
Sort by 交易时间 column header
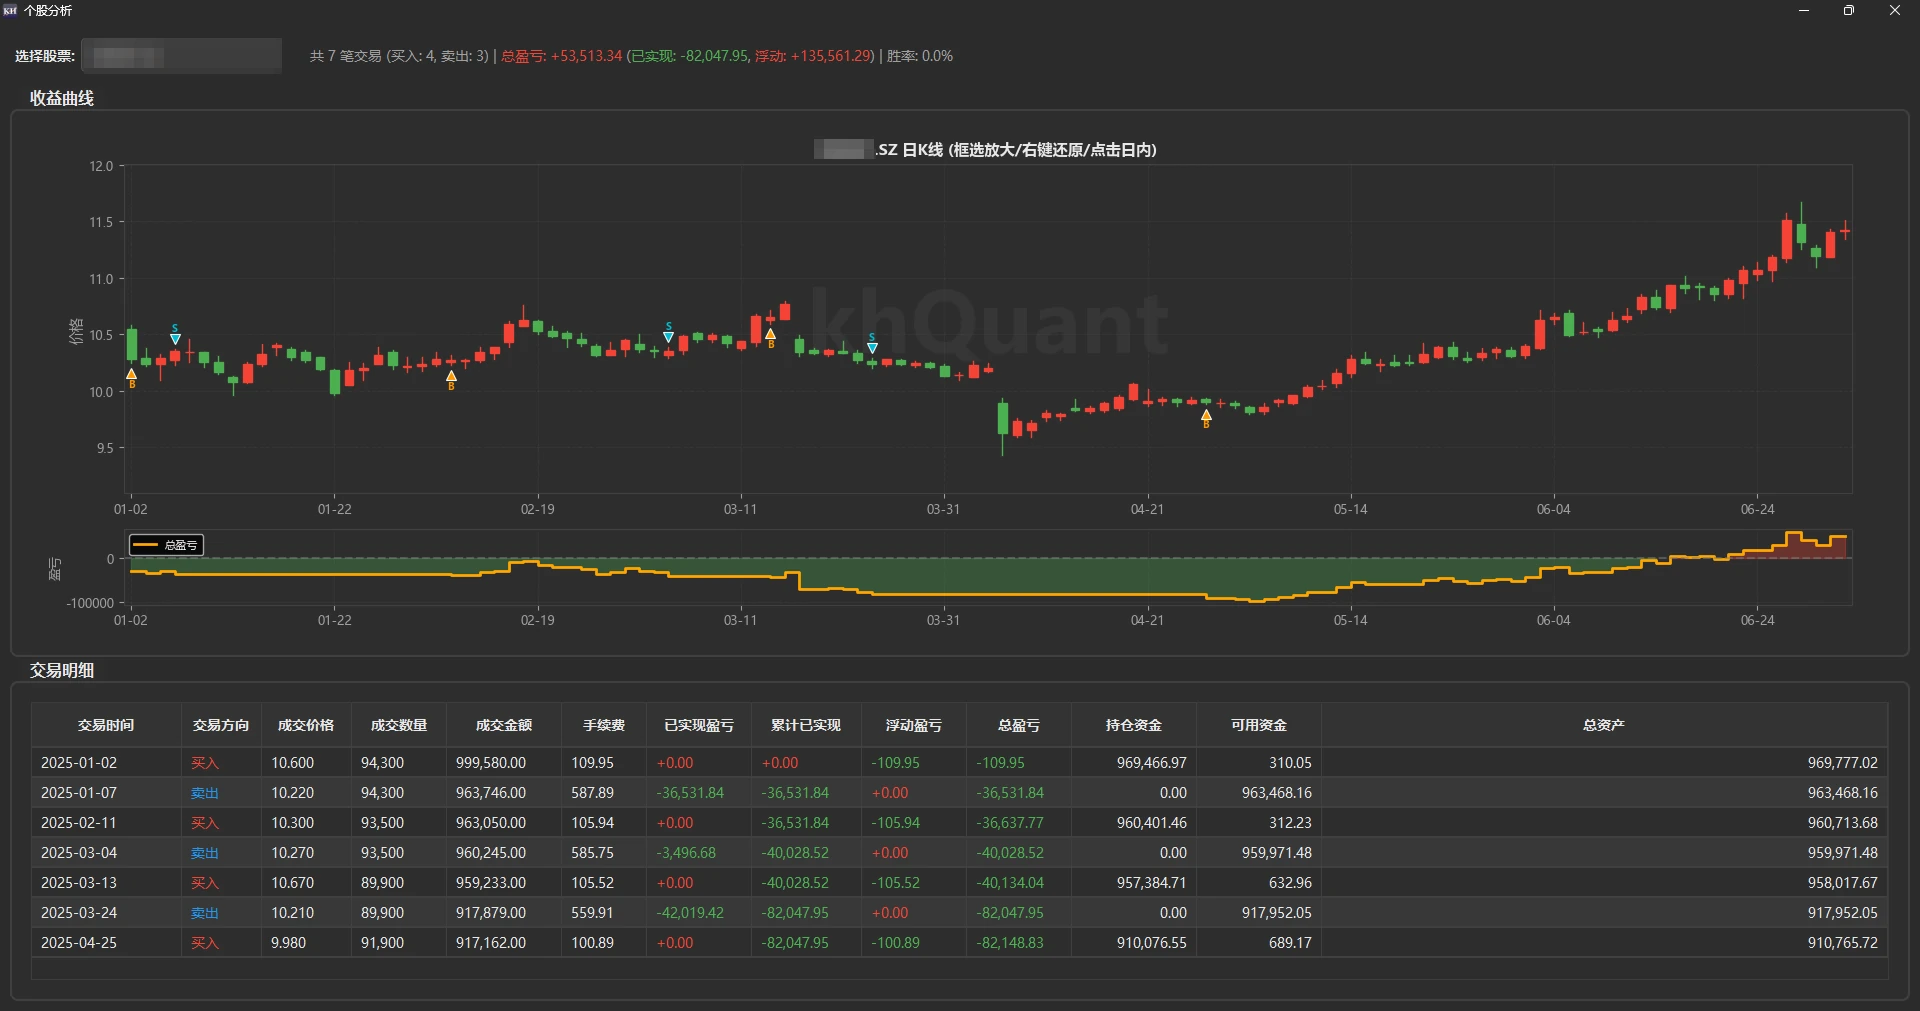click(106, 725)
